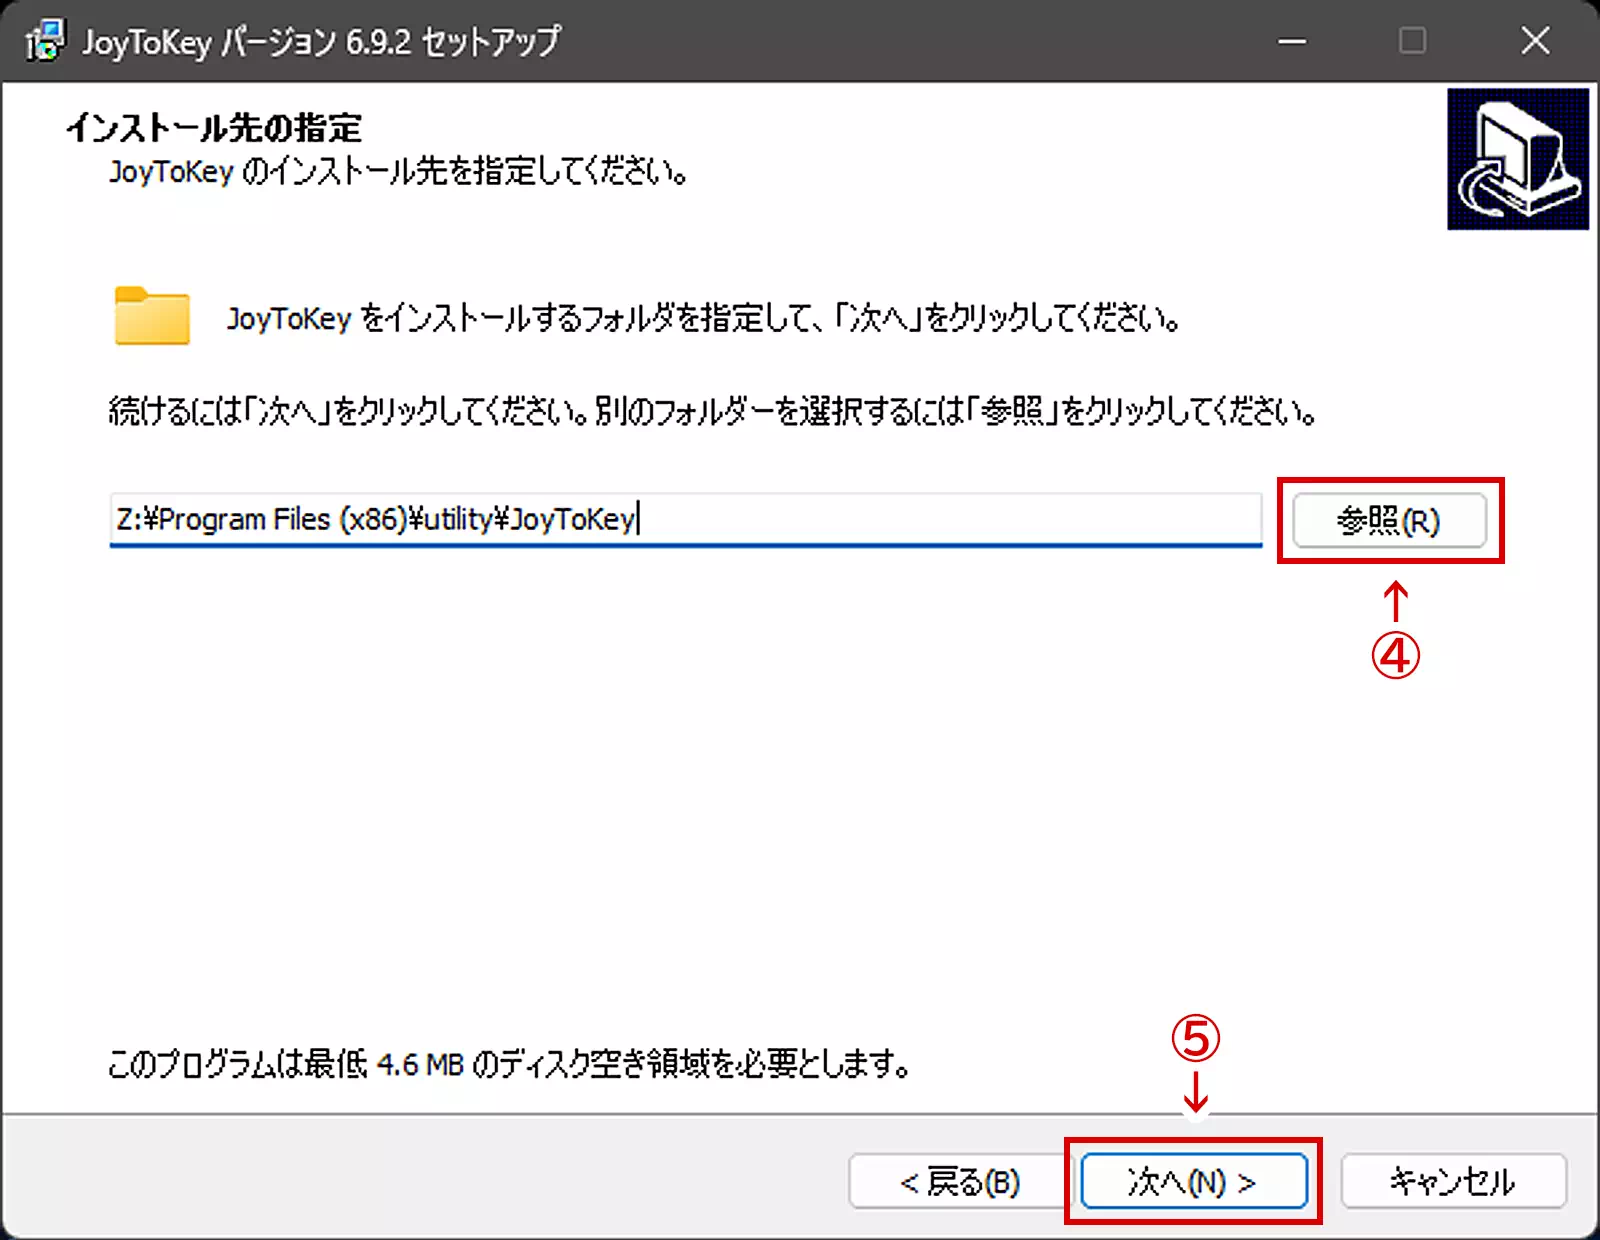
Task: Go back with the 戻る(B) button
Action: click(x=960, y=1182)
